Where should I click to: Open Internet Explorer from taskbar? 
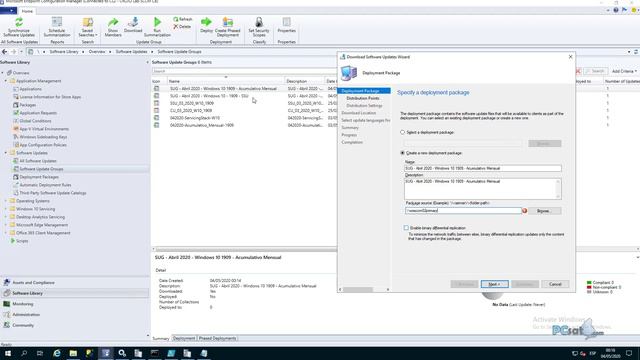point(57,353)
